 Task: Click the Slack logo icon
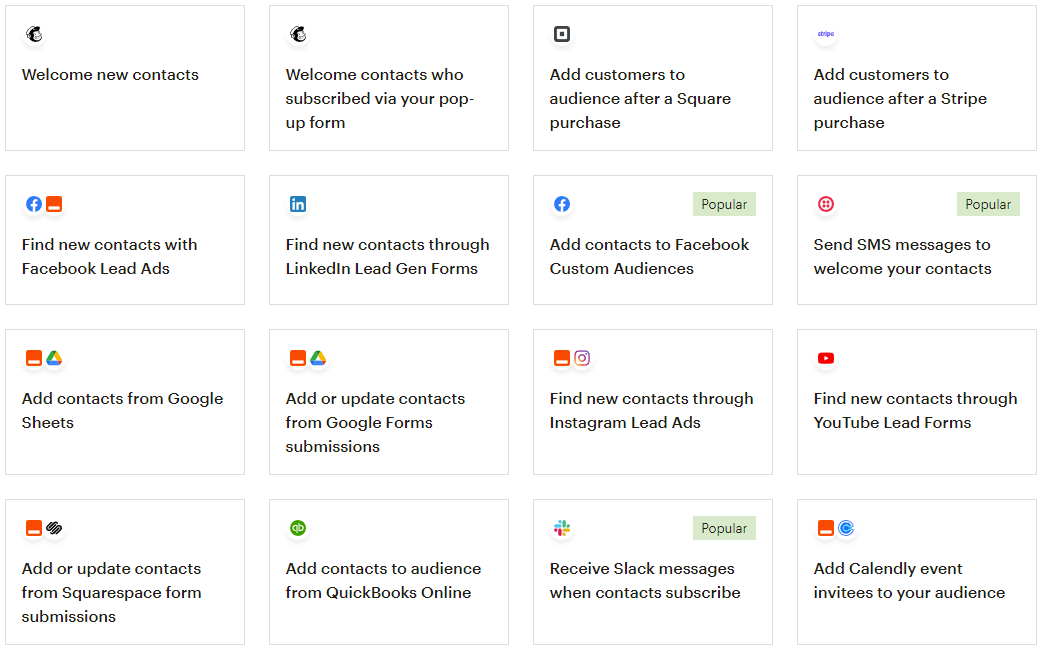click(x=562, y=528)
